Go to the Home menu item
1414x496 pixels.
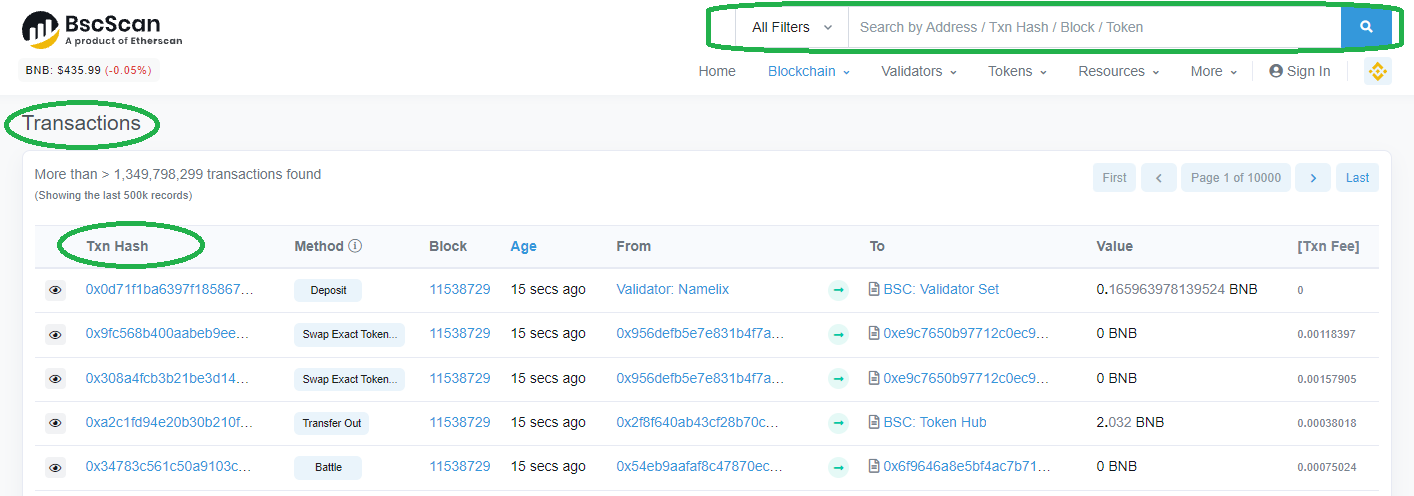coord(717,71)
